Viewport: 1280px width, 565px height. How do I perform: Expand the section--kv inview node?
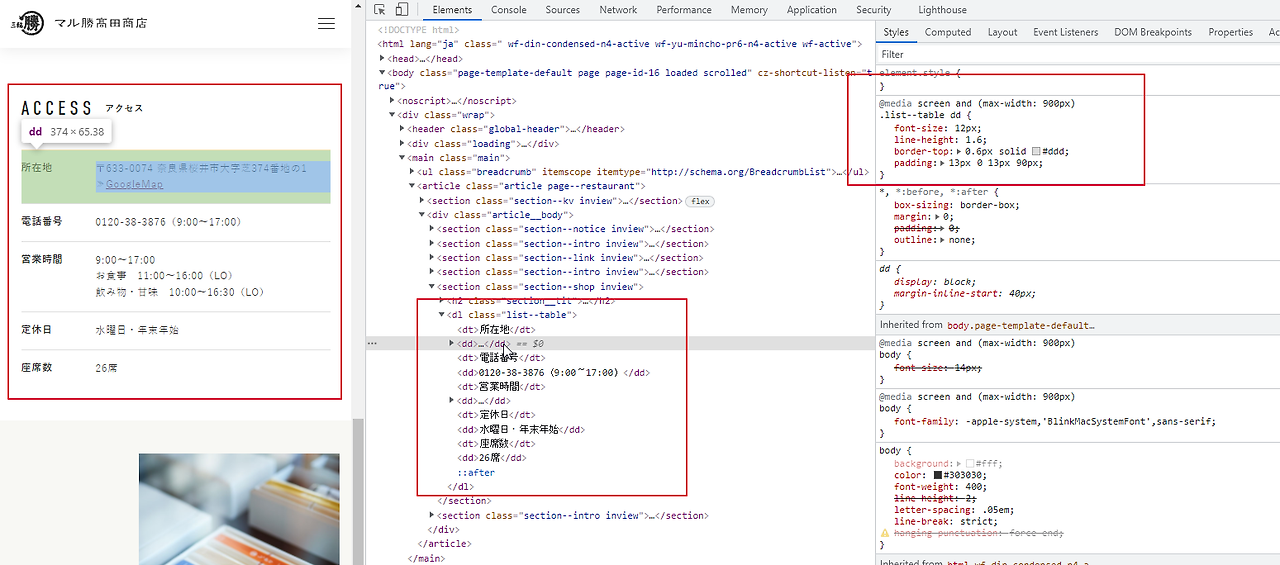click(x=422, y=201)
